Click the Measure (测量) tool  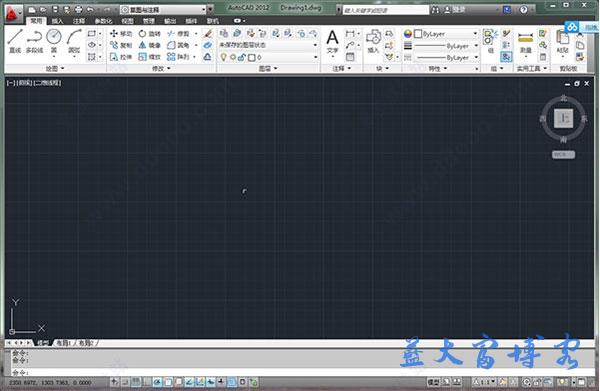[x=525, y=42]
